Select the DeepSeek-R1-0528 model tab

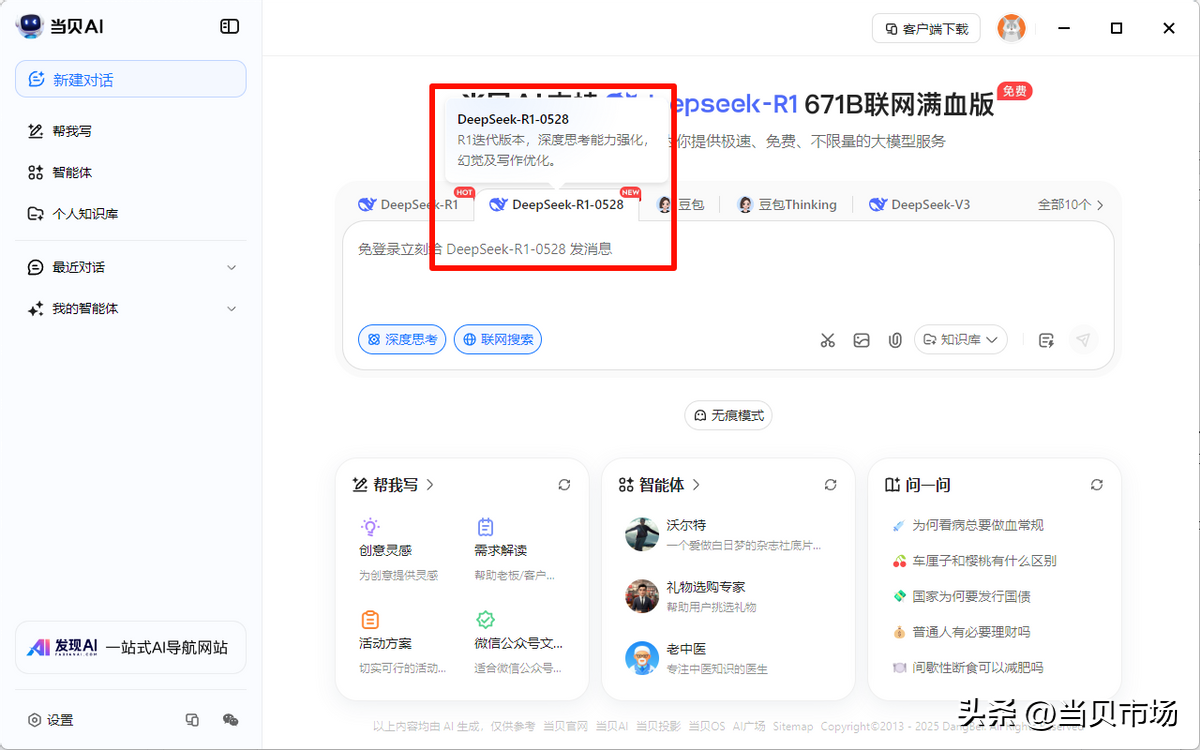coord(557,205)
